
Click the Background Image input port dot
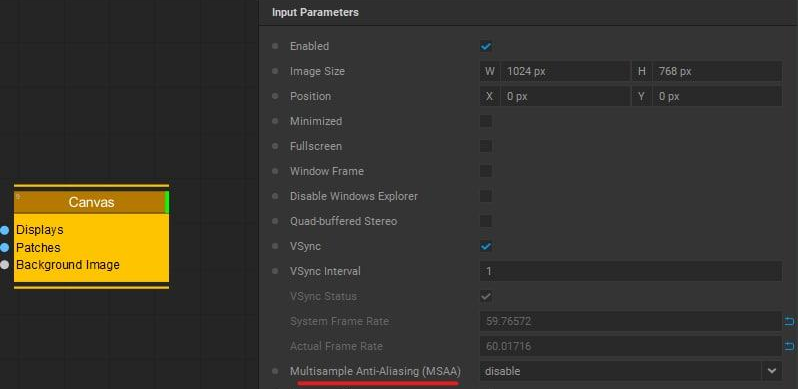(x=5, y=265)
